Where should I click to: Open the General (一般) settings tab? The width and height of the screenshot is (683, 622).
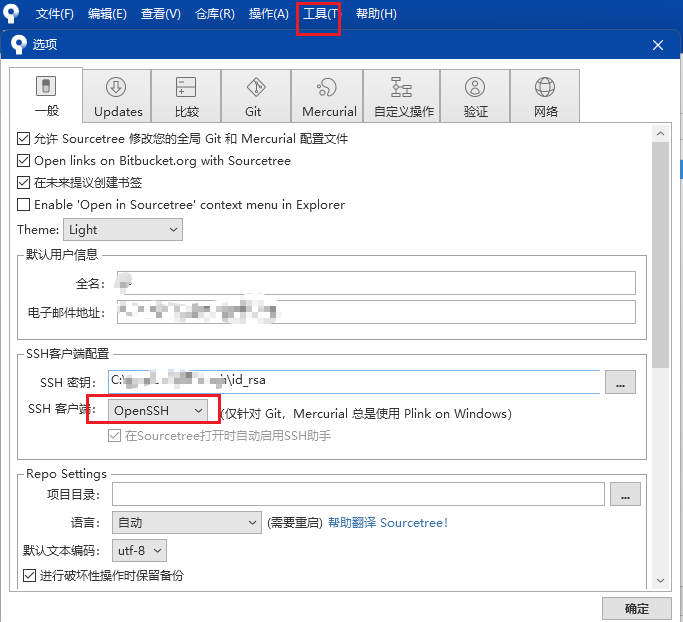pyautogui.click(x=46, y=95)
